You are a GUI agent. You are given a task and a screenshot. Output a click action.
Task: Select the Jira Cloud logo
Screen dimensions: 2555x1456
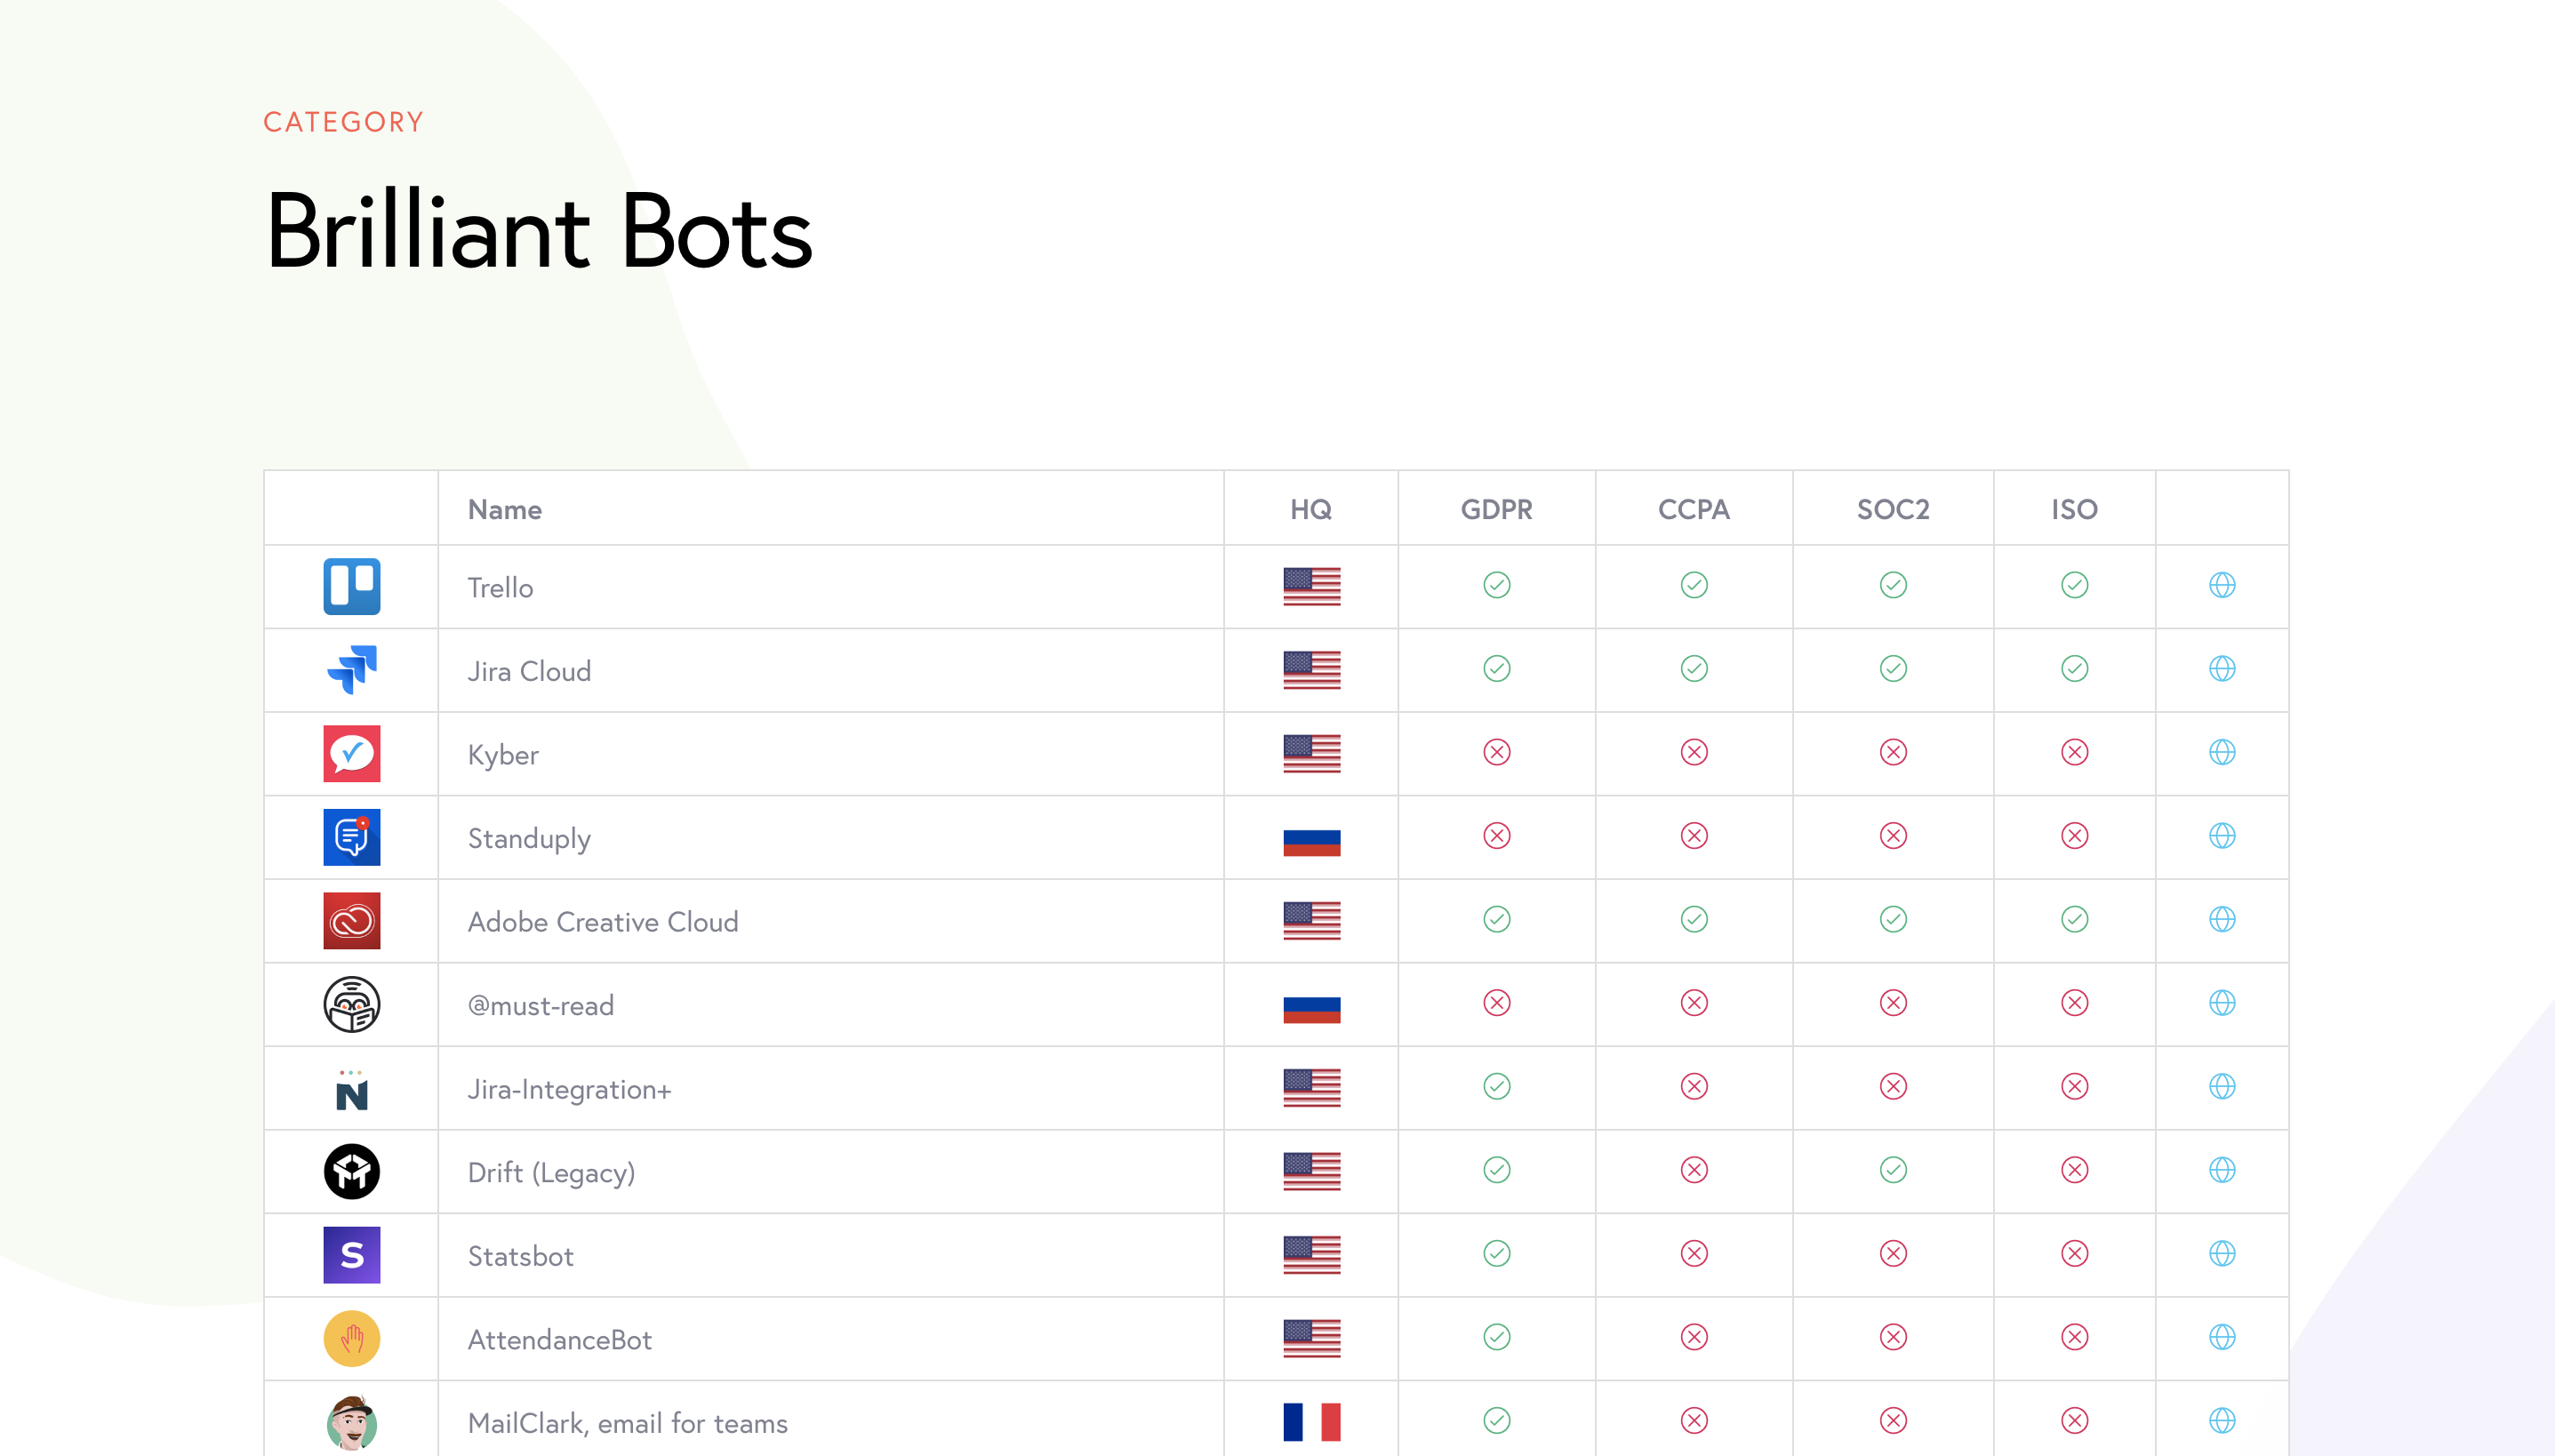[352, 670]
